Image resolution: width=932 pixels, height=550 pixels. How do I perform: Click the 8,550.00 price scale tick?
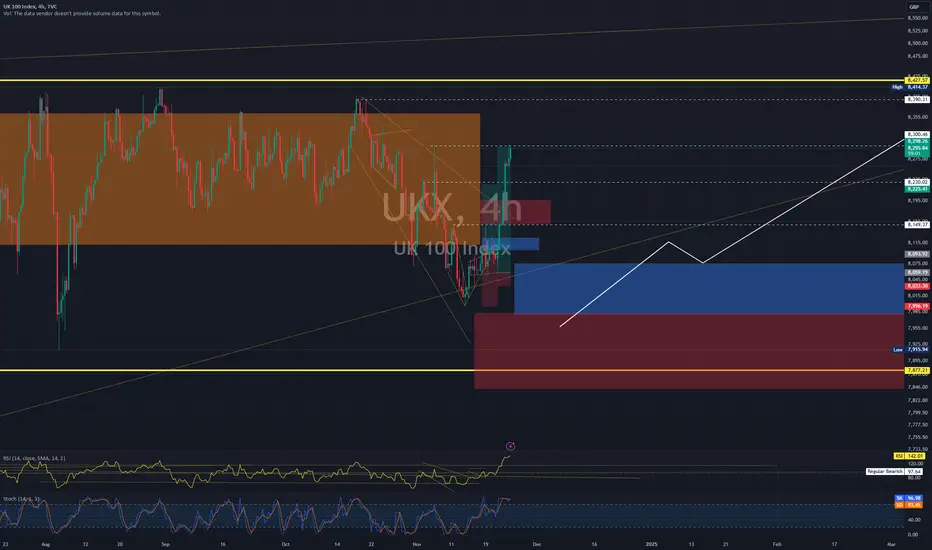tap(918, 18)
